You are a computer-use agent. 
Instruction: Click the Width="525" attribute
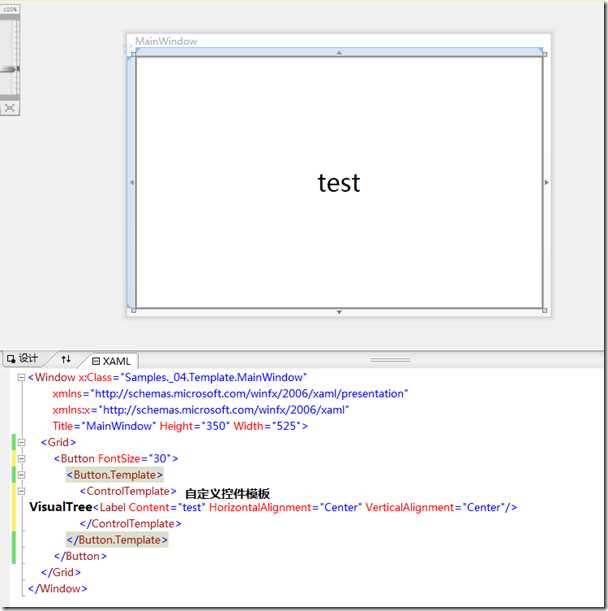point(267,426)
